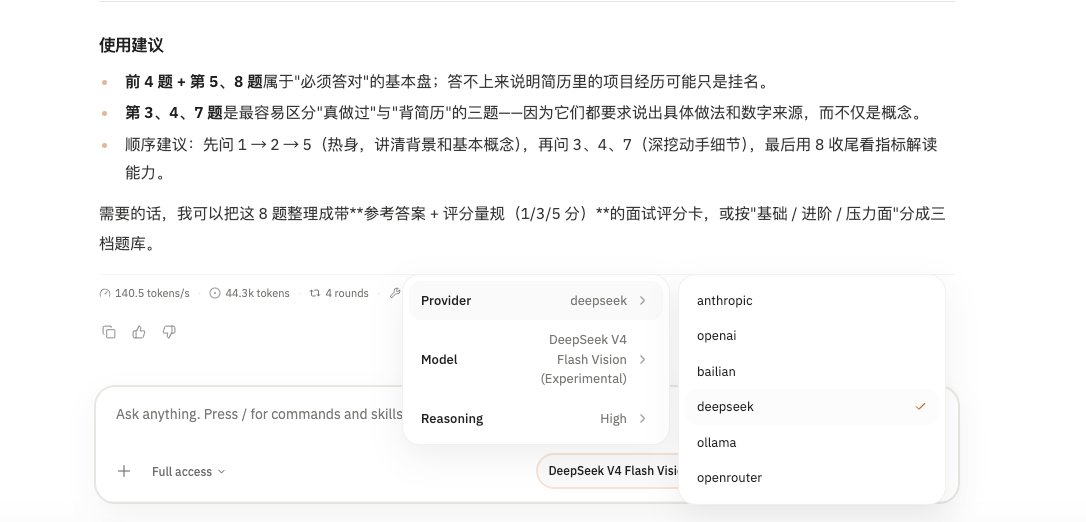Click the bullet starting with 顺序建议

point(531,159)
